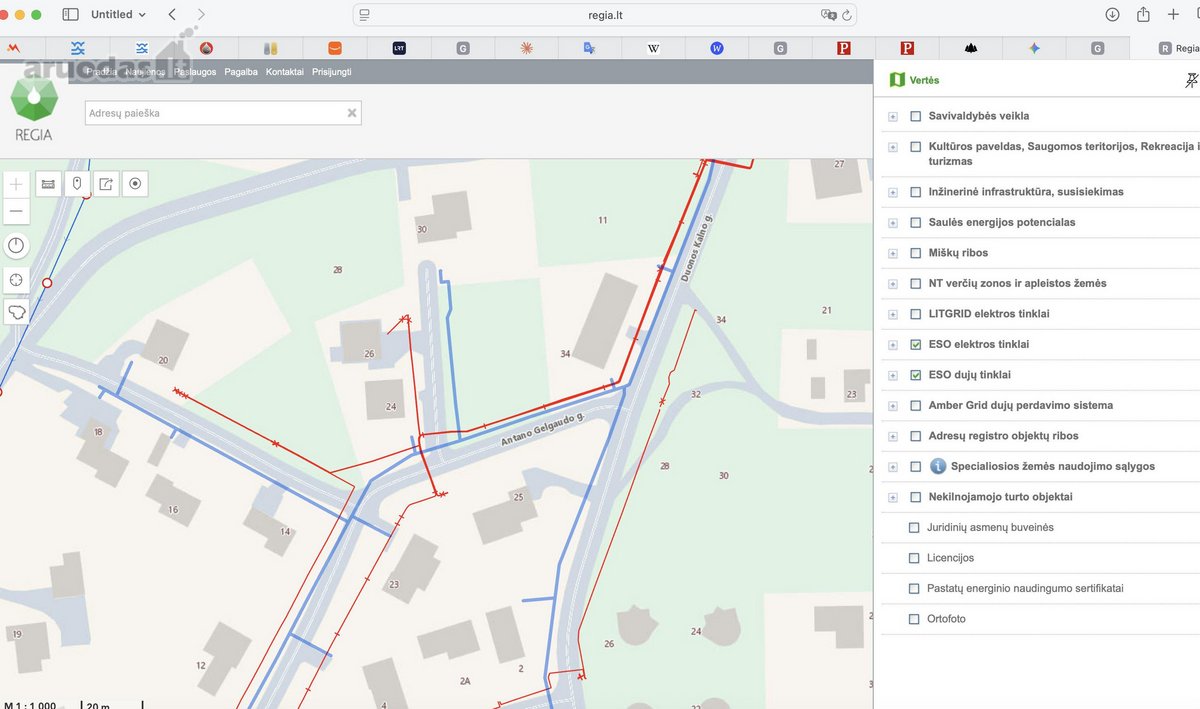This screenshot has height=709, width=1200.
Task: Expand Saulės energijos potencialas group
Action: [893, 223]
